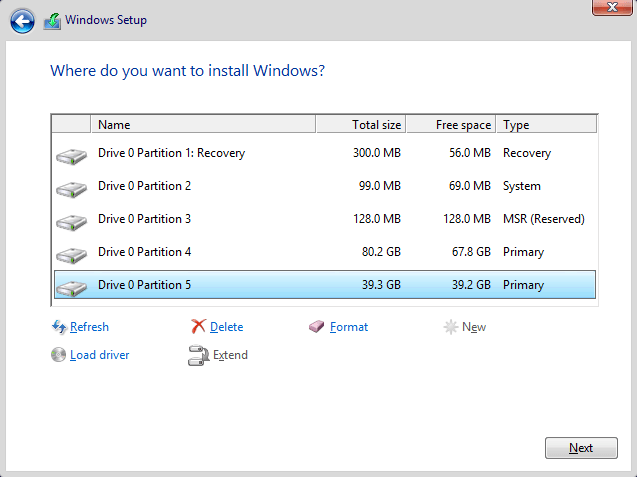Click the pink eraser Format icon
This screenshot has height=477, width=637.
tap(316, 326)
